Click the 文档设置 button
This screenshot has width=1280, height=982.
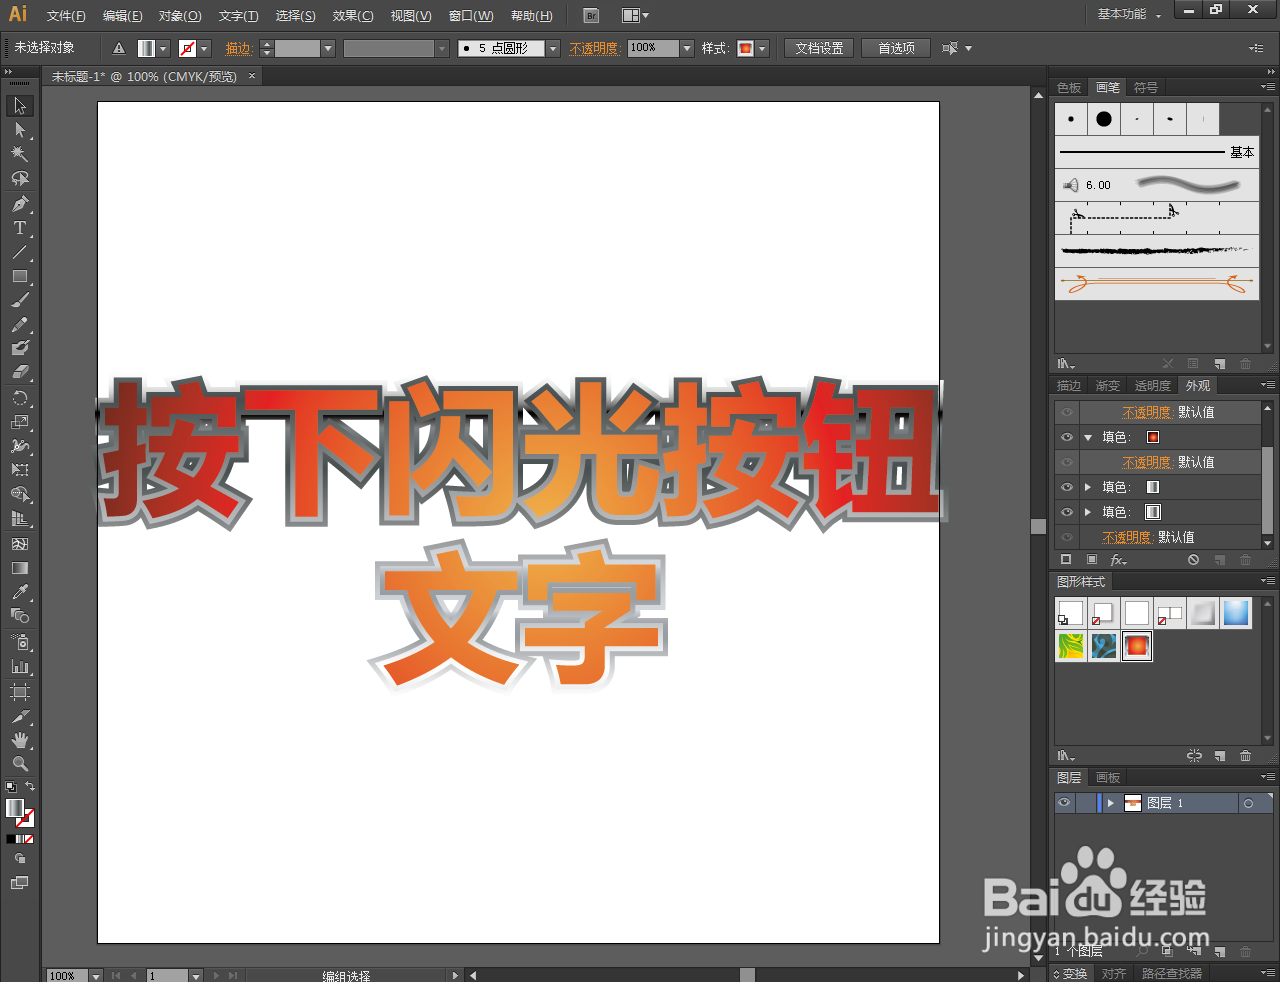(x=818, y=47)
